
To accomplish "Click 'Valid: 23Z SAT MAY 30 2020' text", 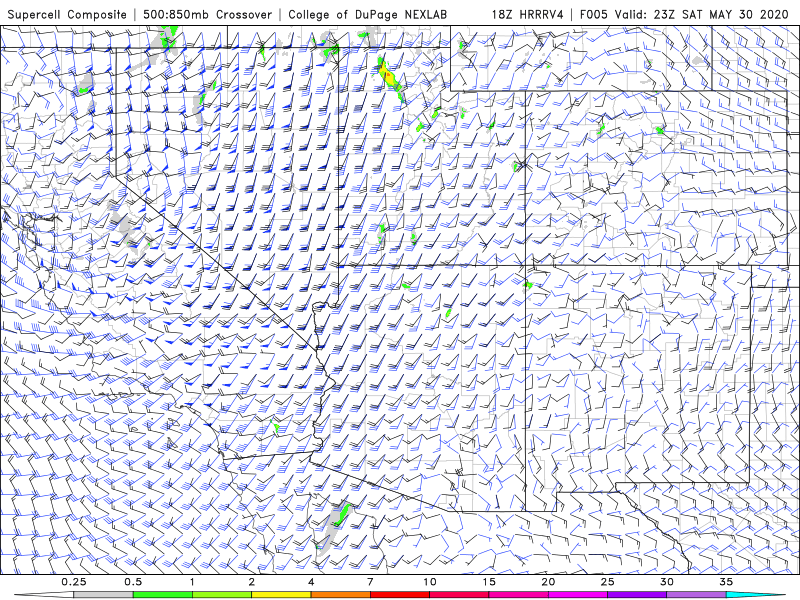I will pos(702,15).
